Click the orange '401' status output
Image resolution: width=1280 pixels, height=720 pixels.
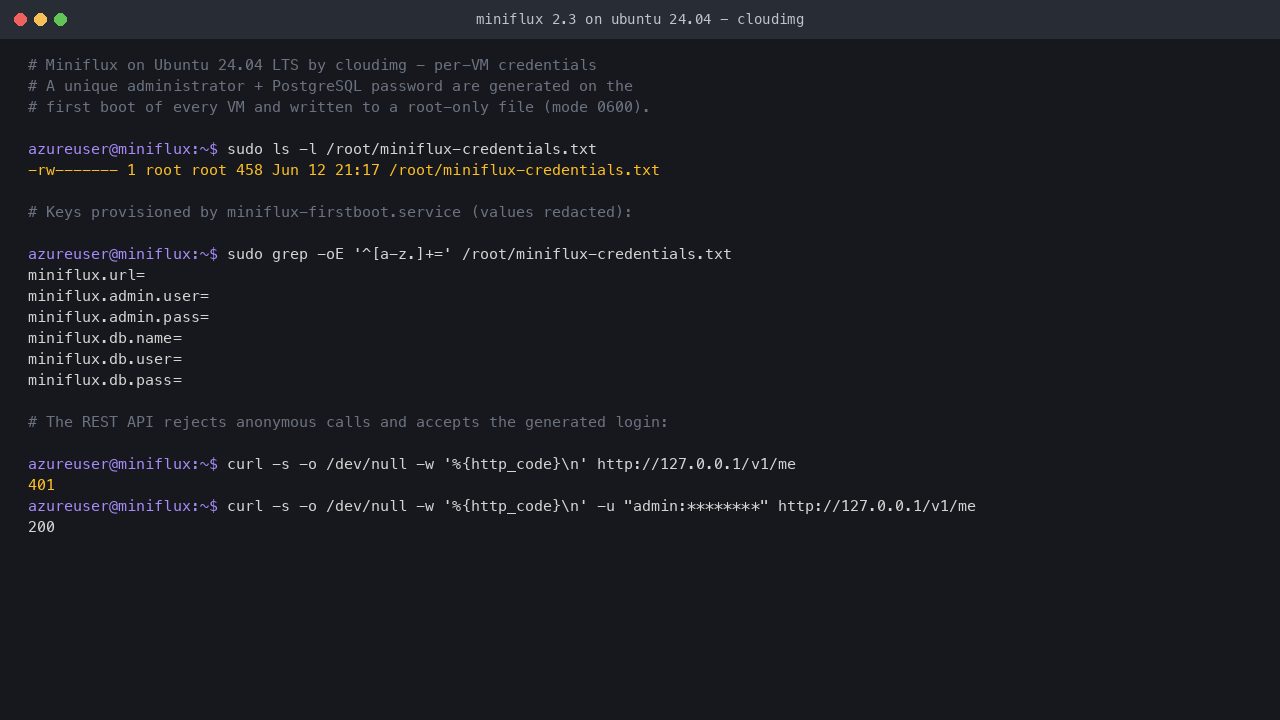tap(41, 485)
